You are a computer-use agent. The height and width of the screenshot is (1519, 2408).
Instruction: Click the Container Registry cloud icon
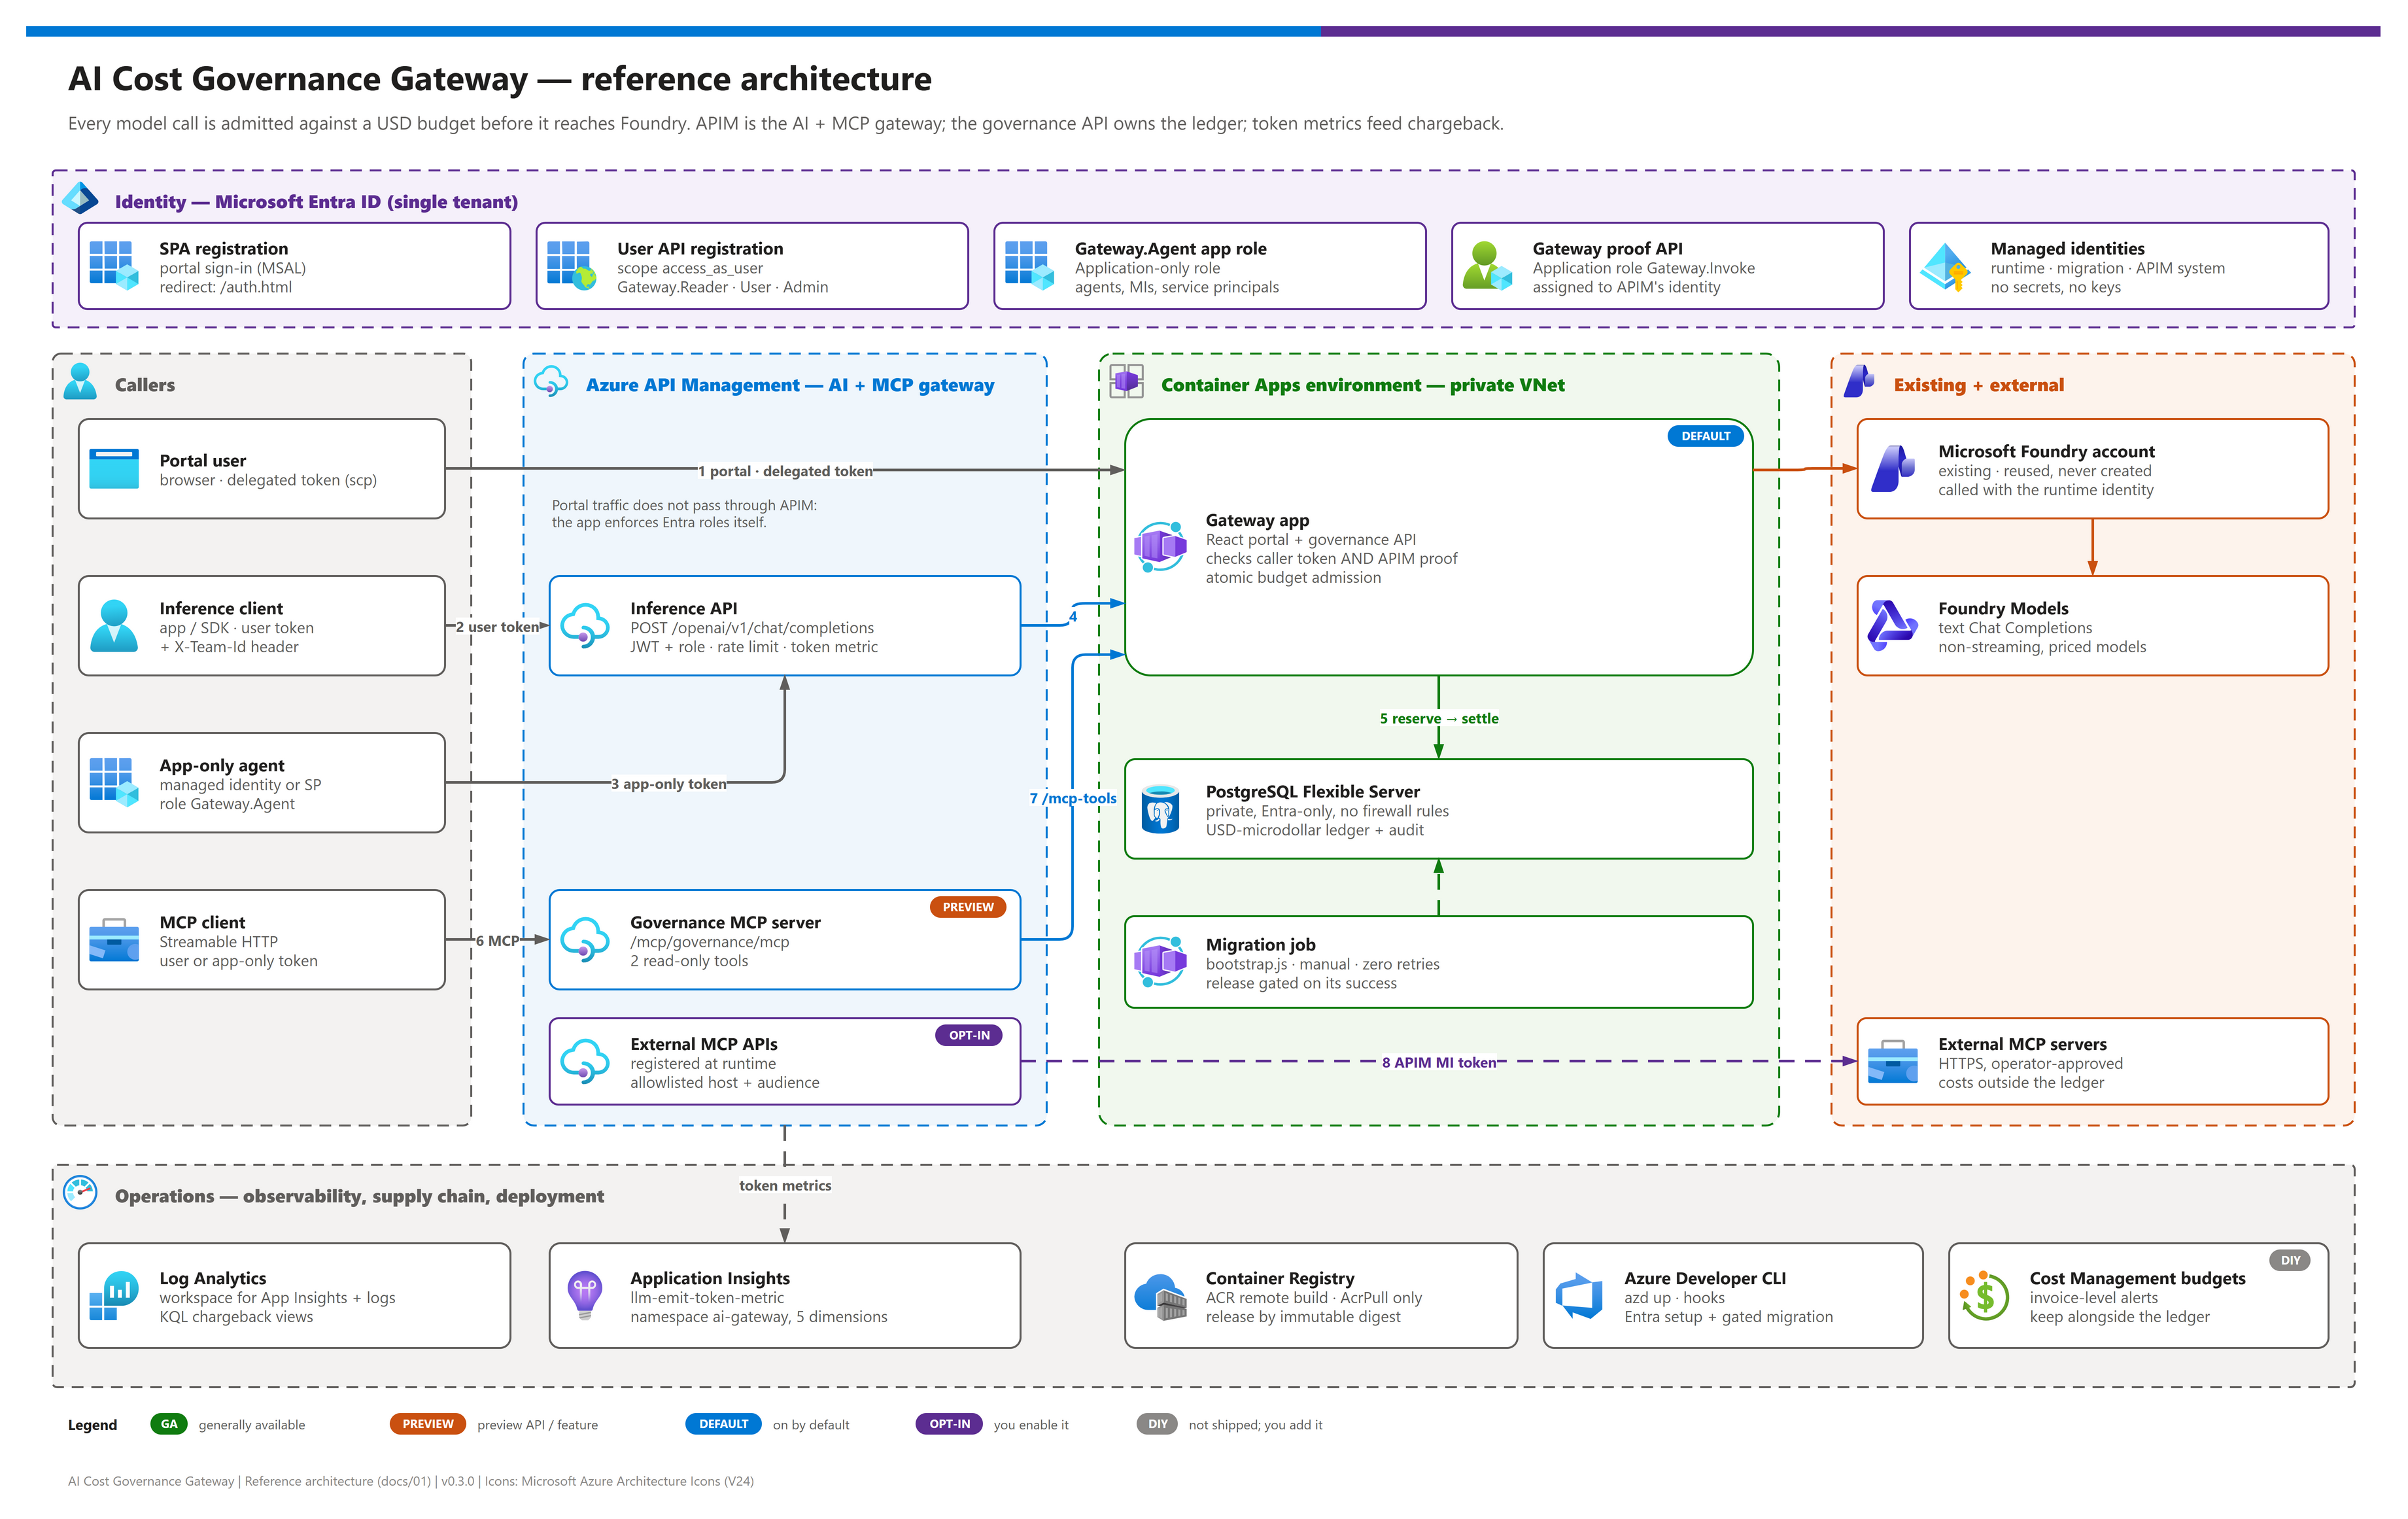click(x=1160, y=1297)
